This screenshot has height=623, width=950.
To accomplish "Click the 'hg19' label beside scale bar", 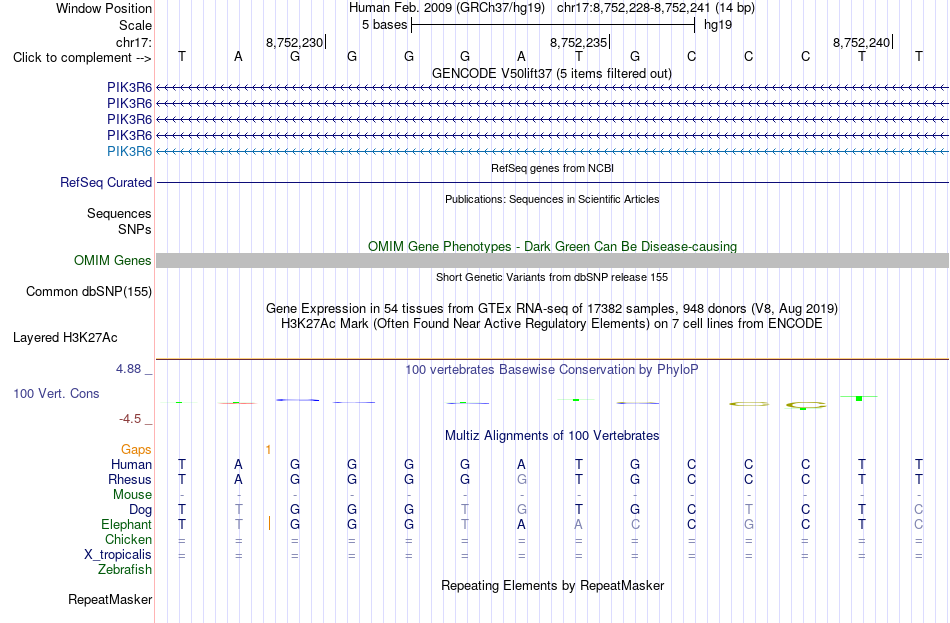I will coord(718,25).
